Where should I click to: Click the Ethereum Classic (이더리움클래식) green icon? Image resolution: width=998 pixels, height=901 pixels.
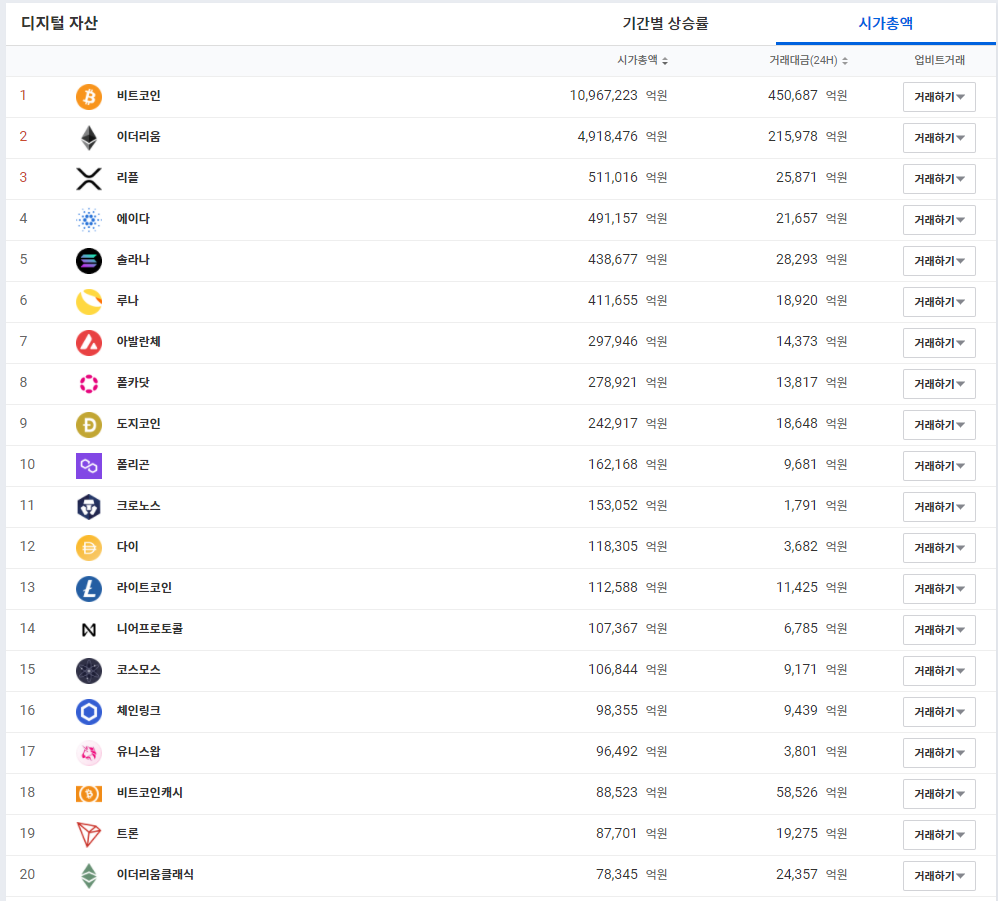89,876
